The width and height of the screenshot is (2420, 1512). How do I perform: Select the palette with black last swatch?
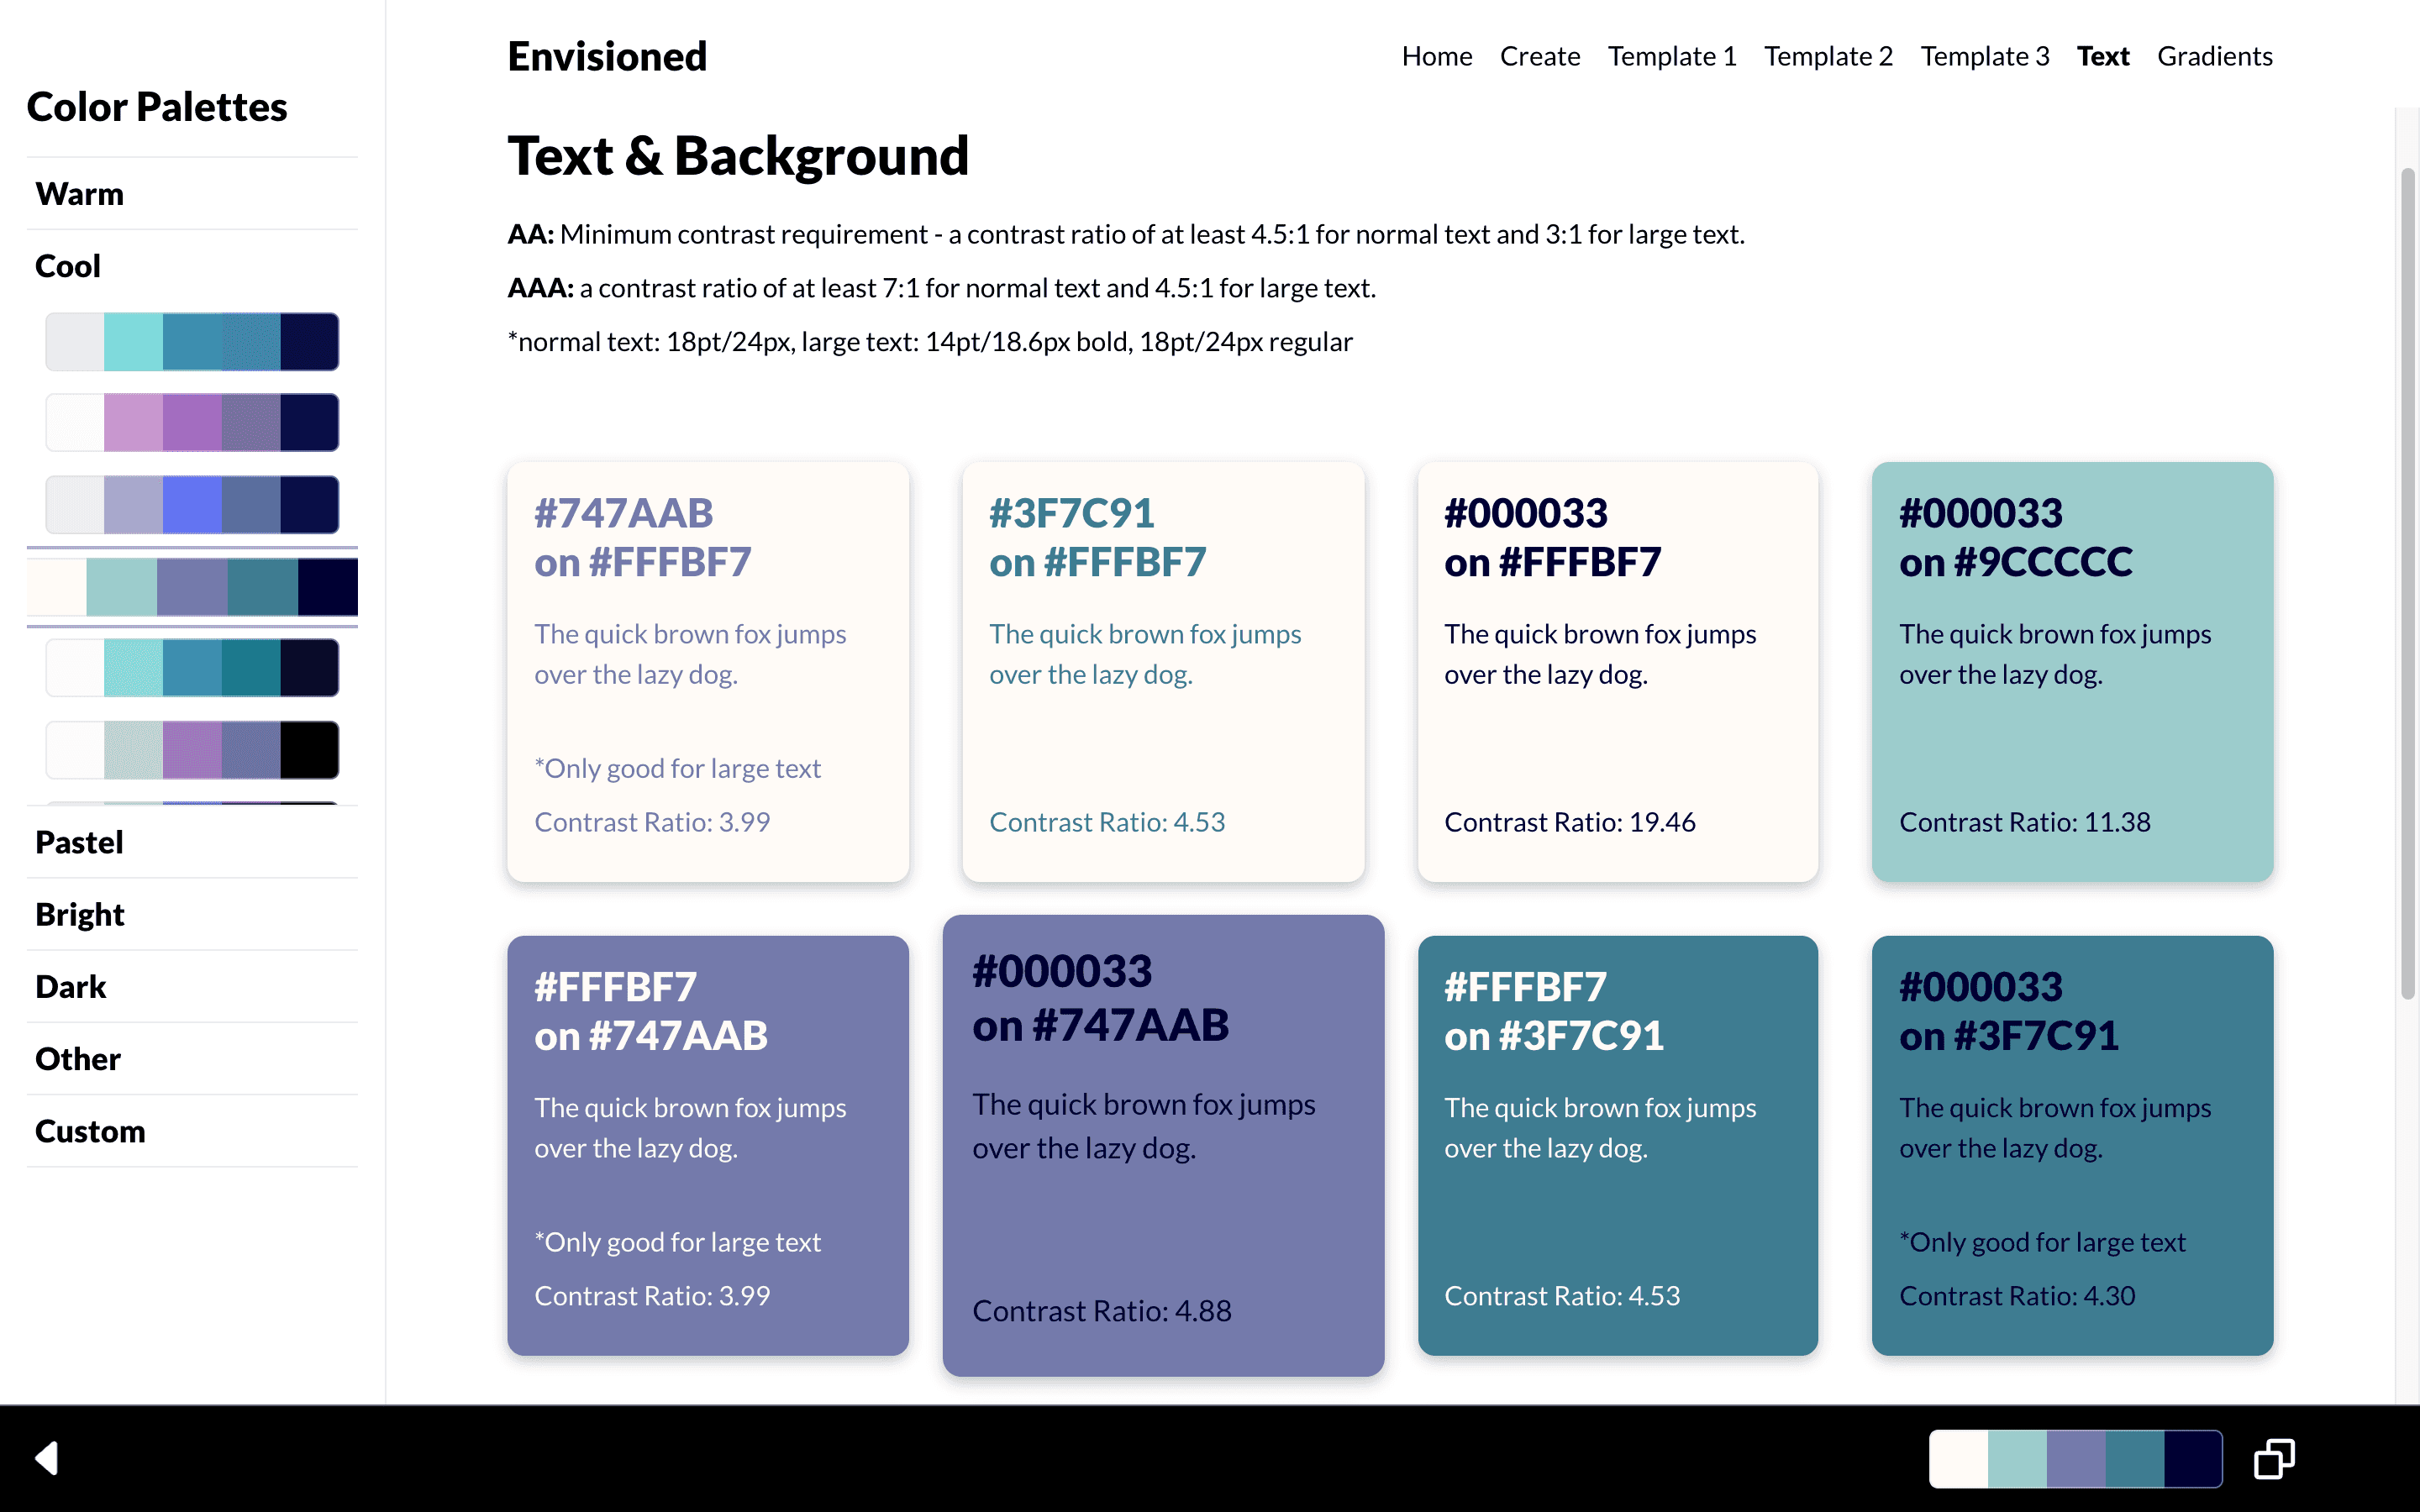click(192, 750)
